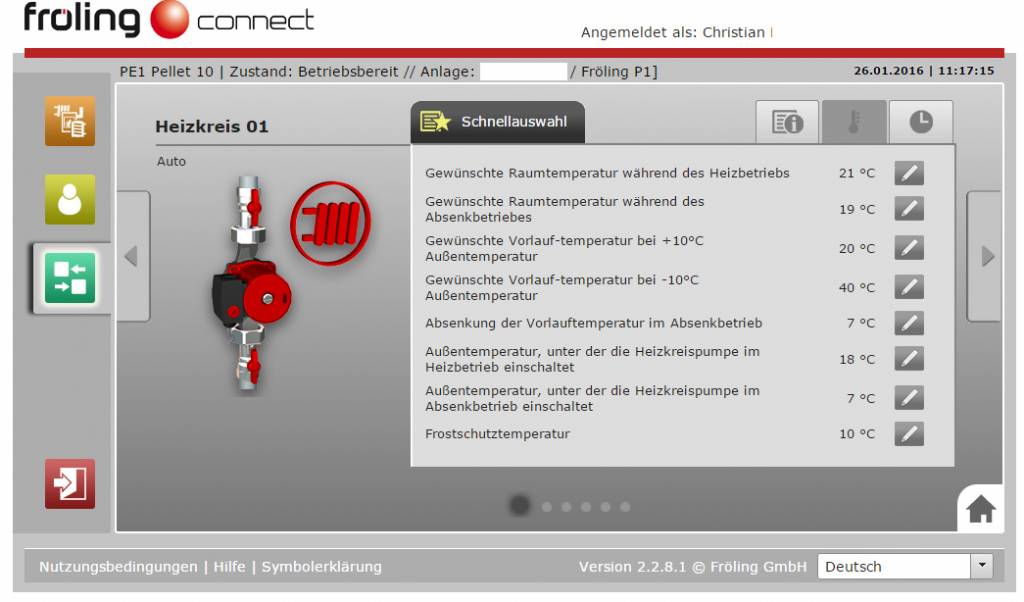Open the Nutzungsbedingungen link
This screenshot has width=1024, height=602.
[x=118, y=567]
